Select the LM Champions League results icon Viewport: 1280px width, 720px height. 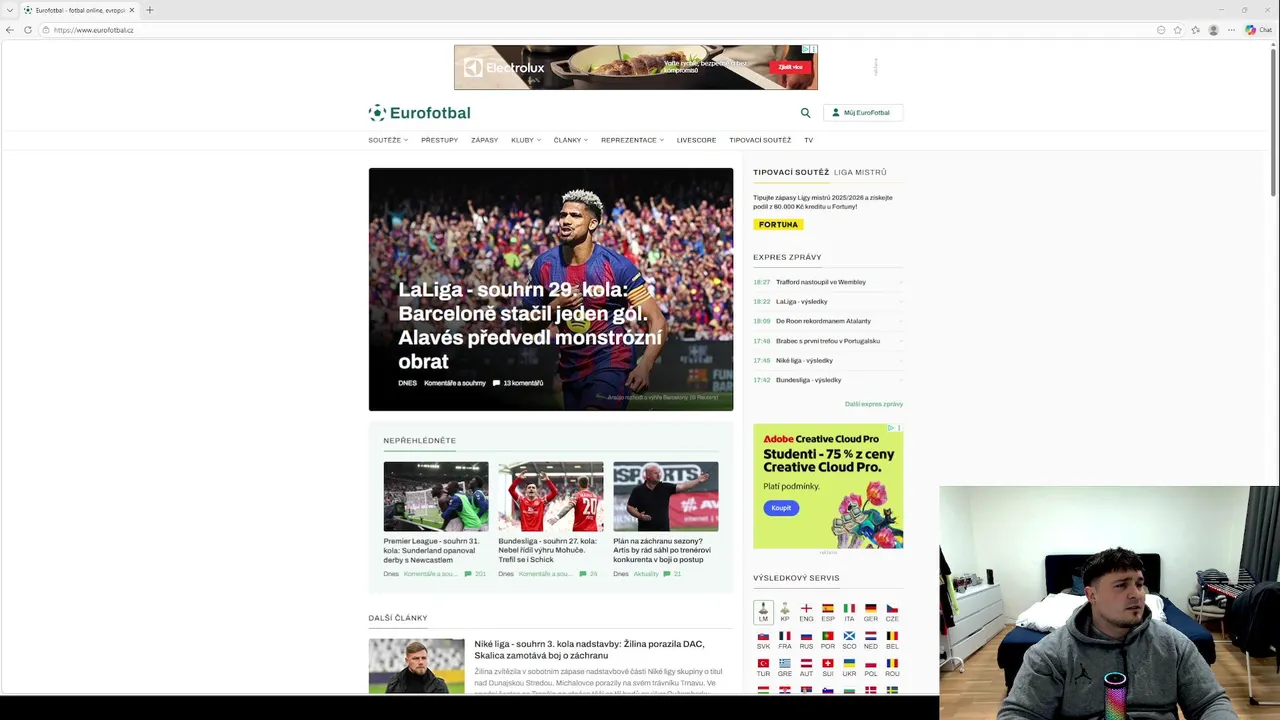point(763,612)
